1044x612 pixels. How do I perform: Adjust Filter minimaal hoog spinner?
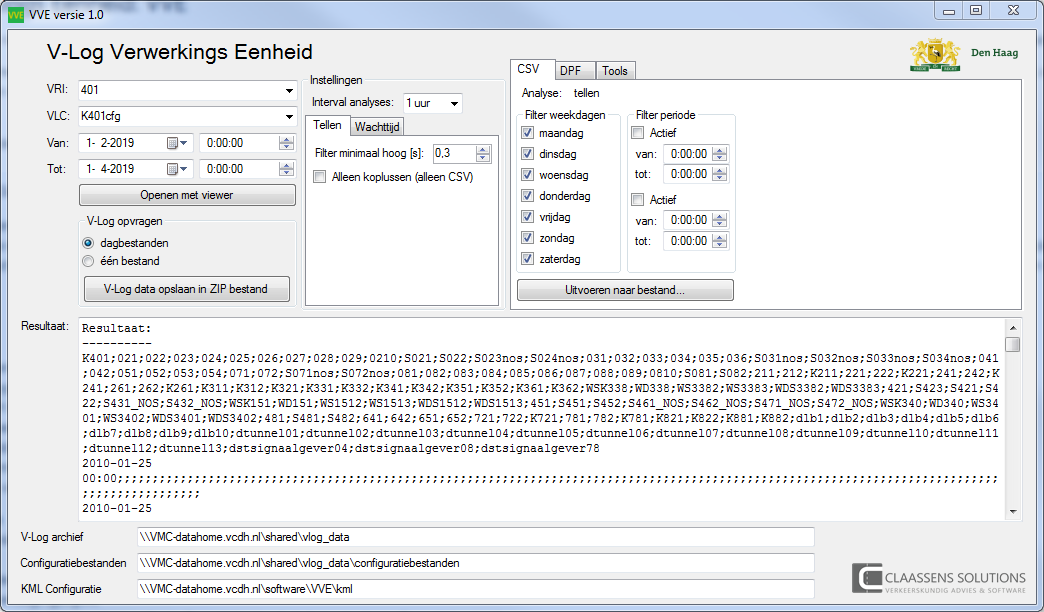[483, 154]
